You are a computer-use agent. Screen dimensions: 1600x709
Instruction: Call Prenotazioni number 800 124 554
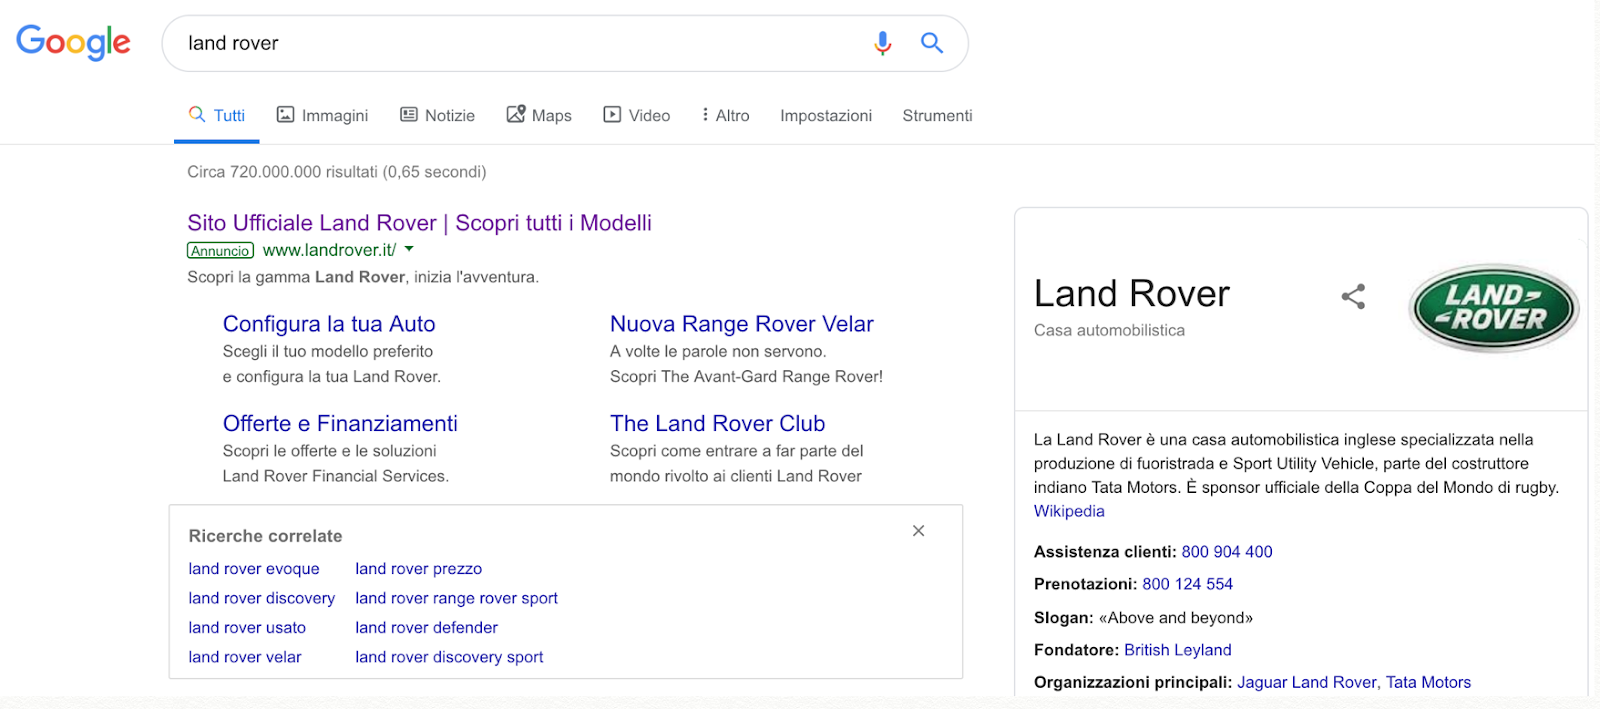coord(1188,584)
